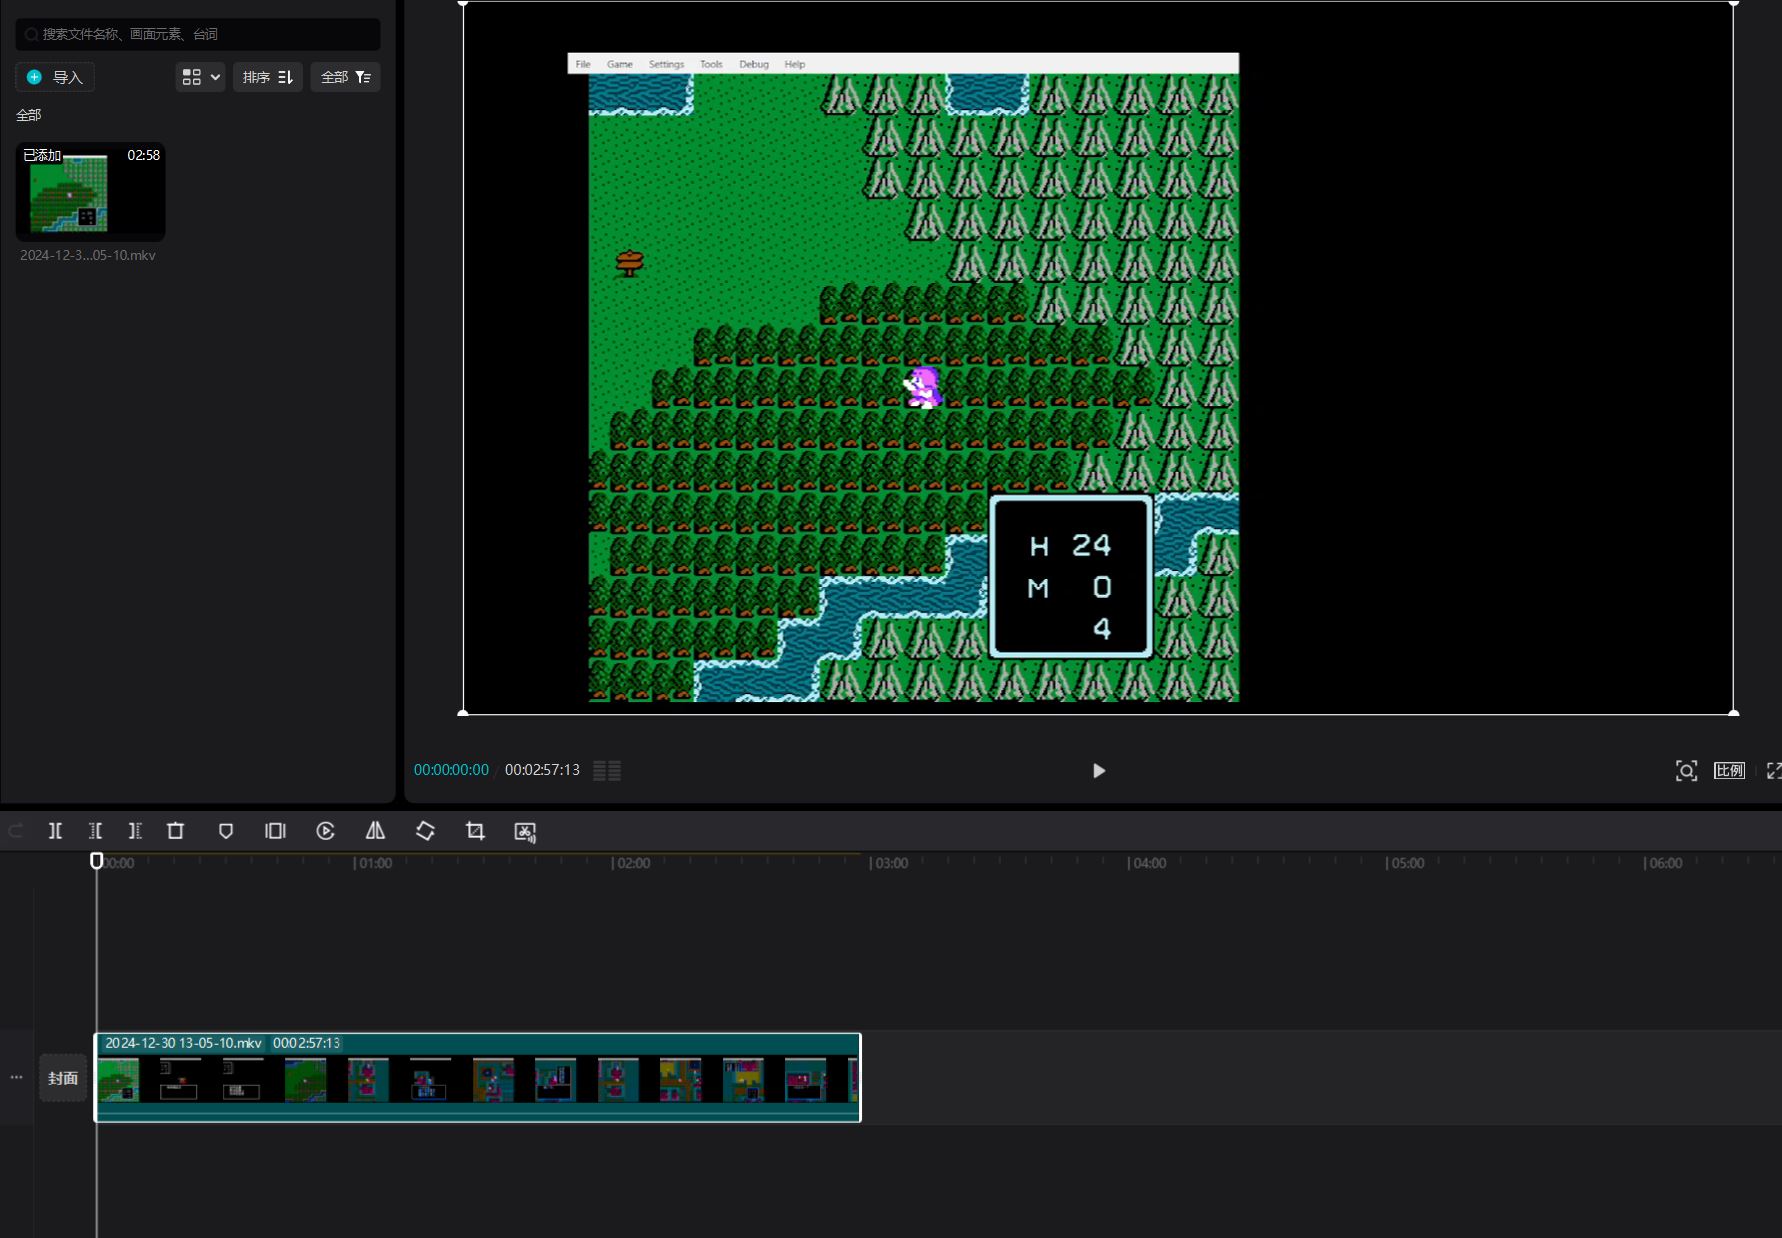This screenshot has width=1782, height=1238.
Task: Open the 比例 aspect ratio button
Action: (x=1729, y=770)
